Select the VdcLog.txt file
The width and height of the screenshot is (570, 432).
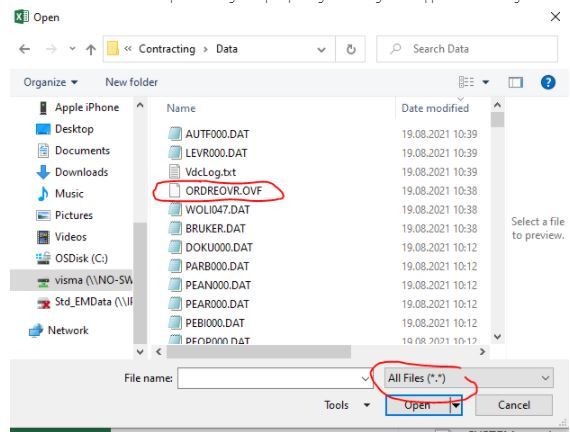(210, 172)
